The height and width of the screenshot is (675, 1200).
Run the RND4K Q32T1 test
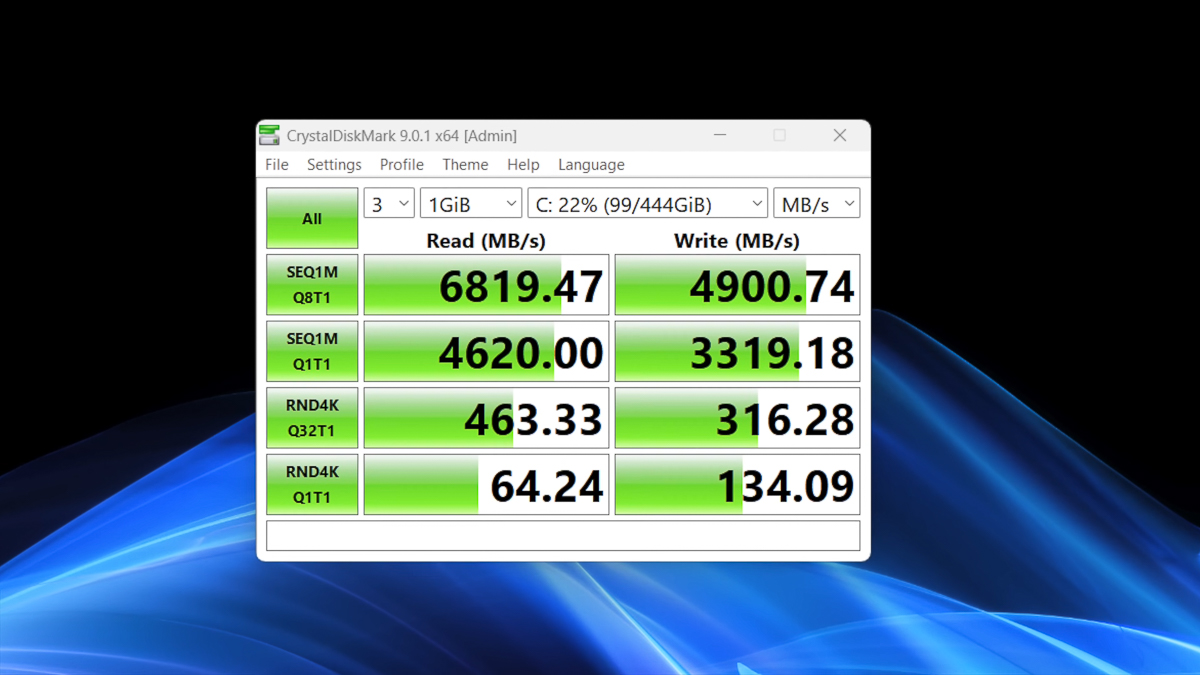pos(312,418)
